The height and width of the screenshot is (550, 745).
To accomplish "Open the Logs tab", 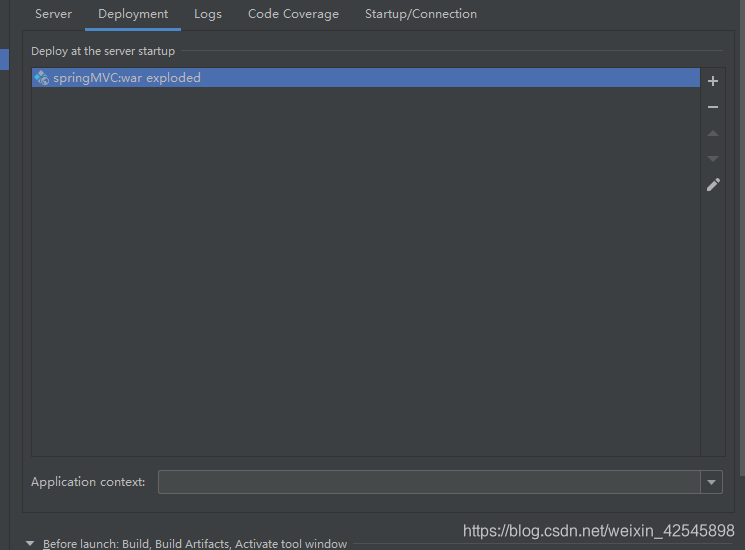I will click(208, 14).
